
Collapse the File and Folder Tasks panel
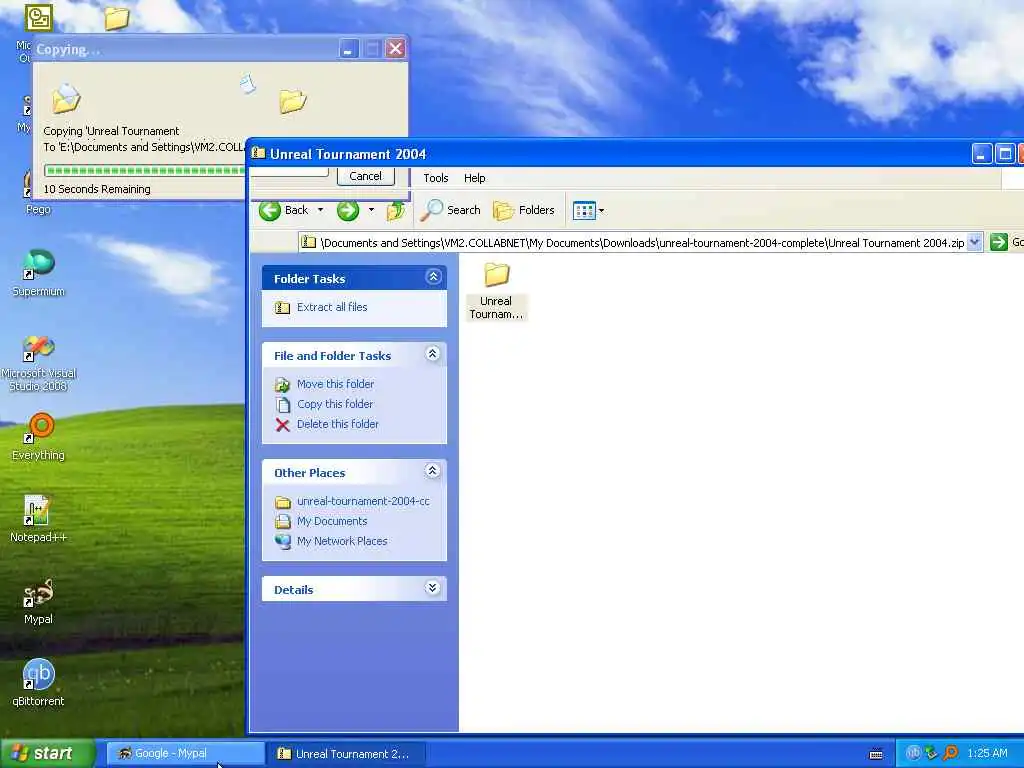(432, 354)
